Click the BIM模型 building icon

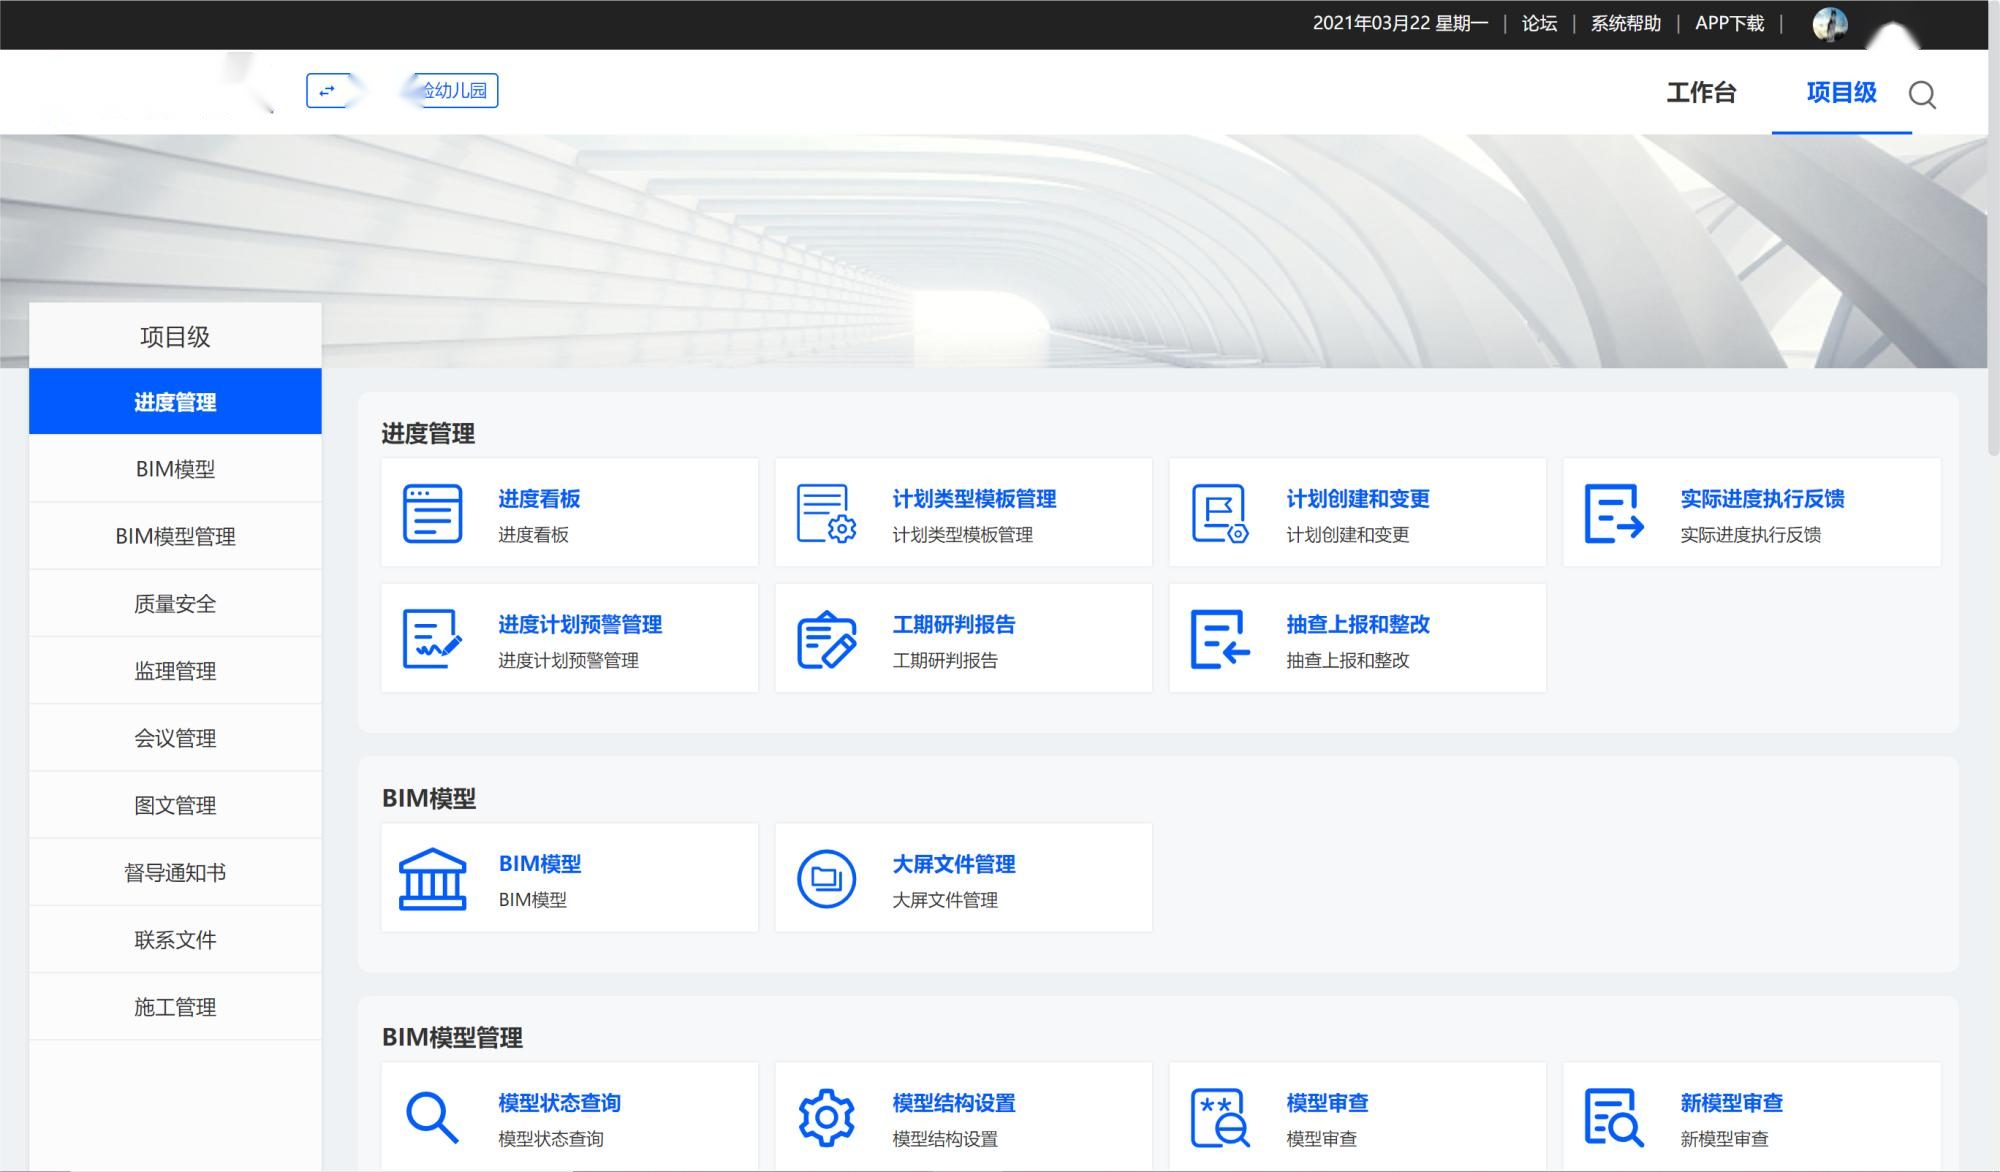pos(433,877)
